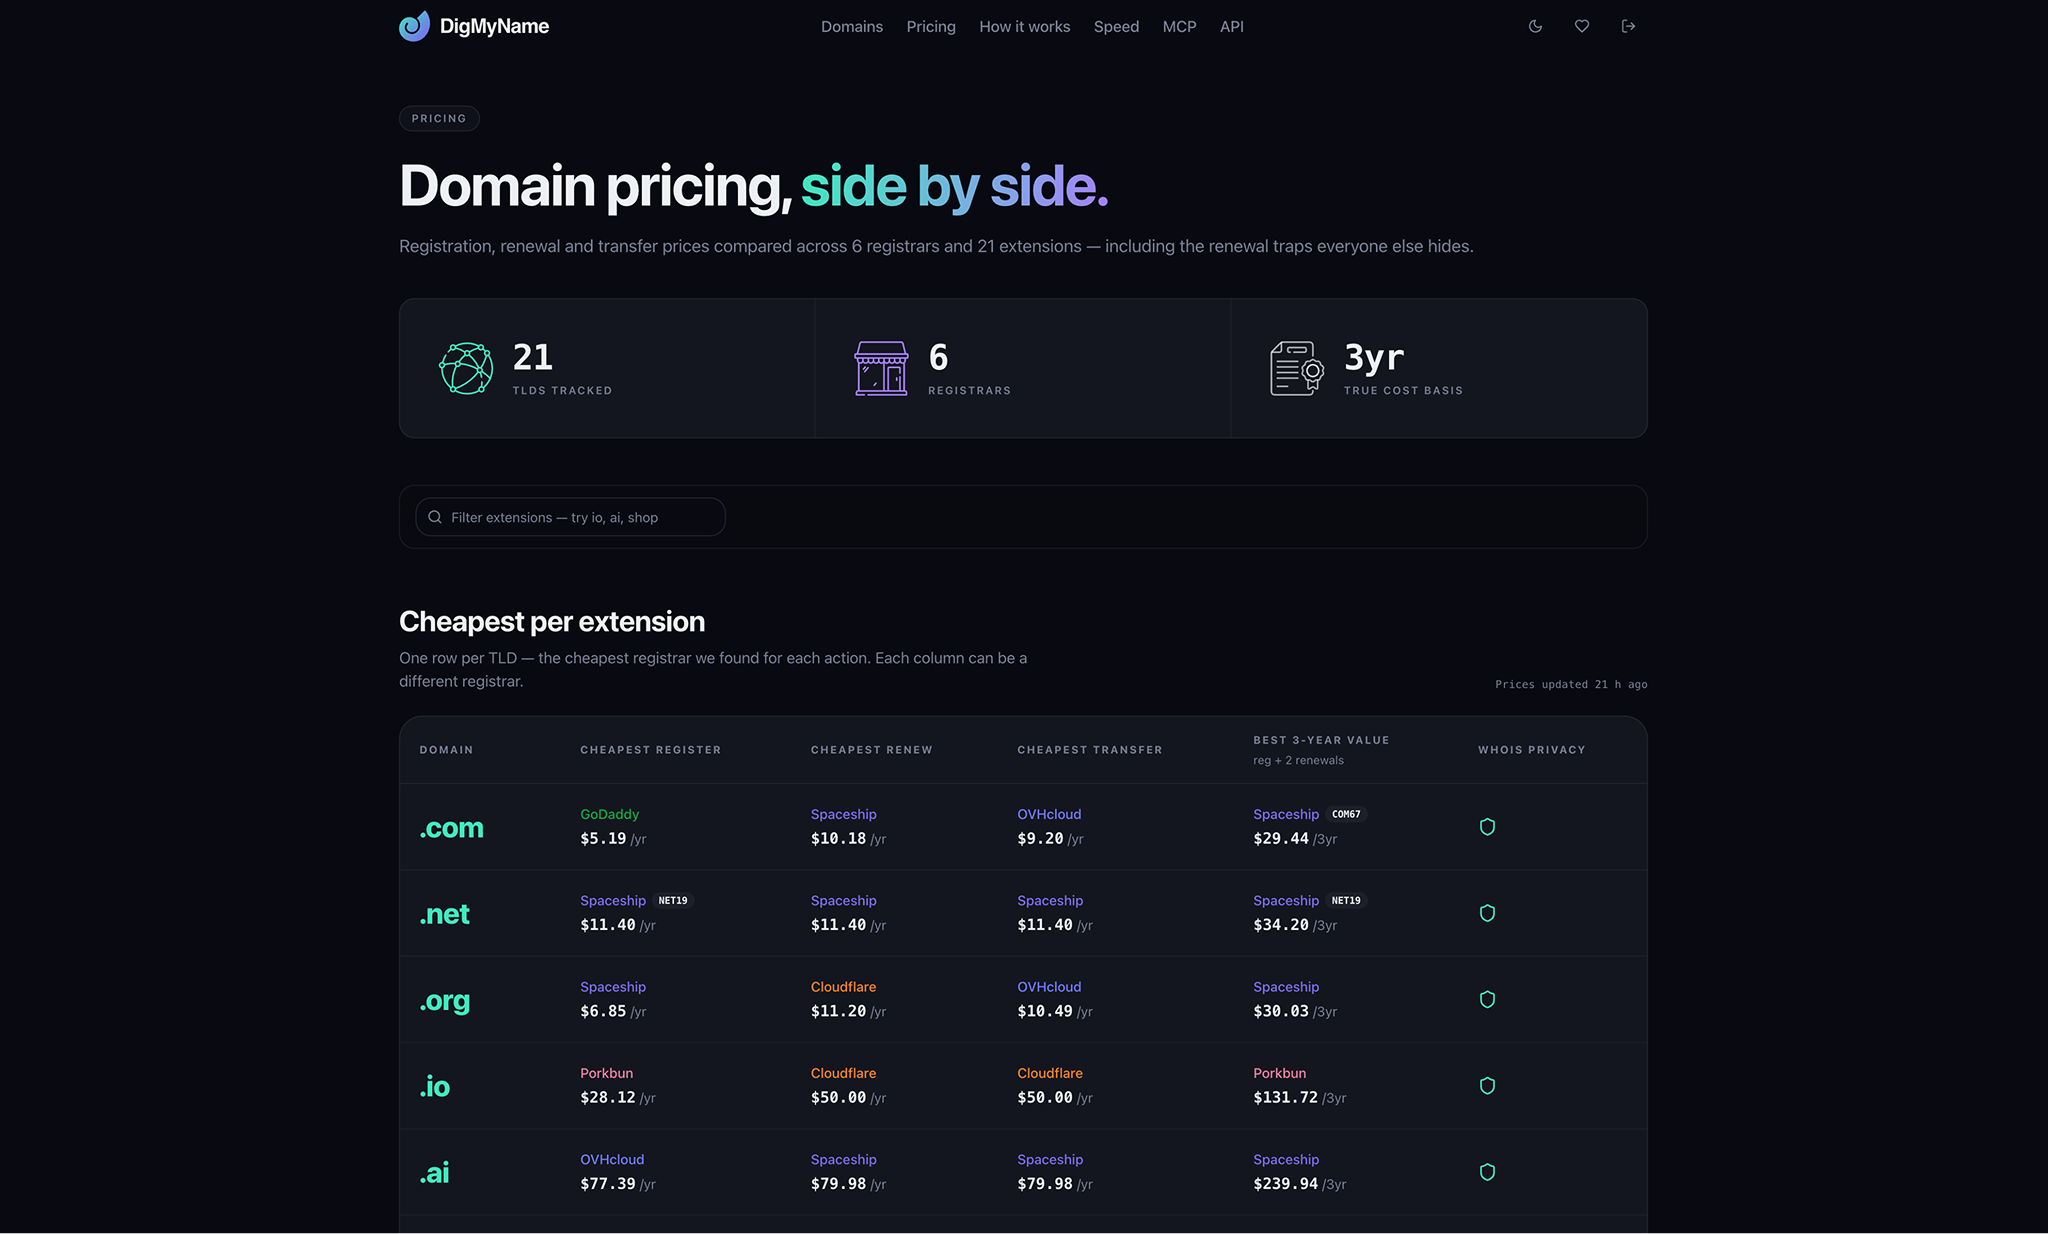
Task: Click Cloudflare cheapest transfer for .io
Action: 1050,1073
